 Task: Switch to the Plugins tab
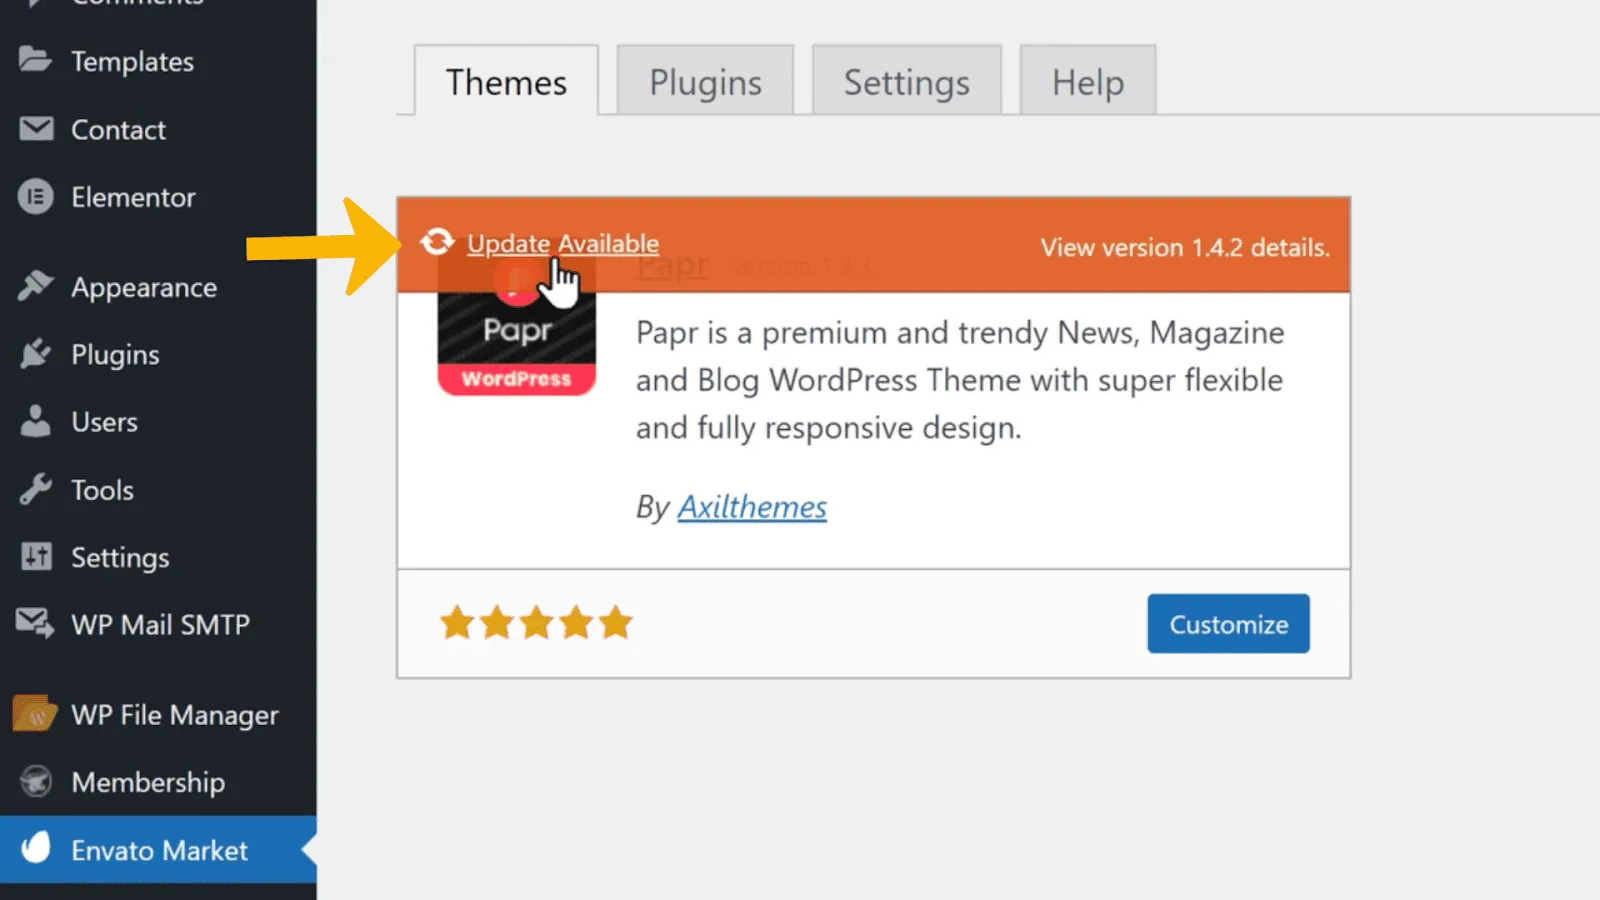(705, 82)
